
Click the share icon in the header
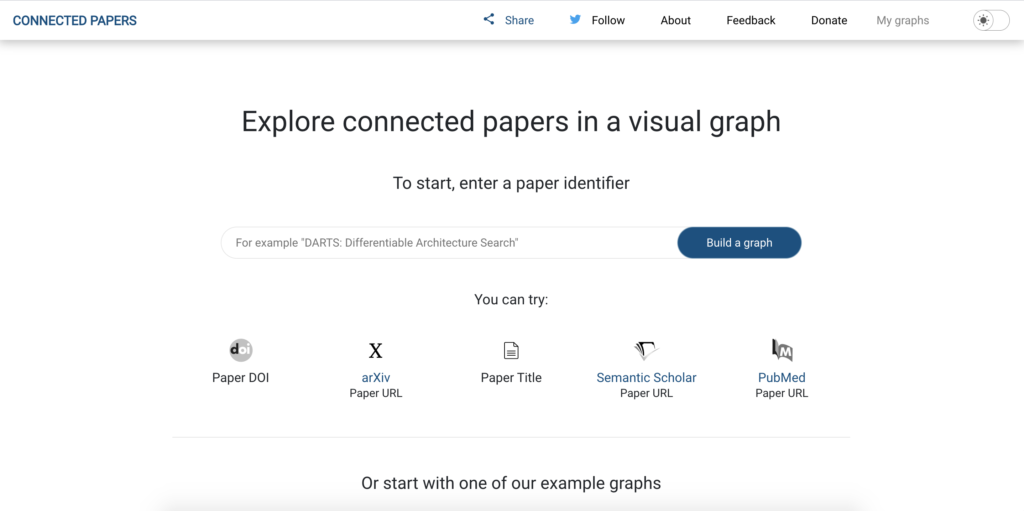click(488, 20)
